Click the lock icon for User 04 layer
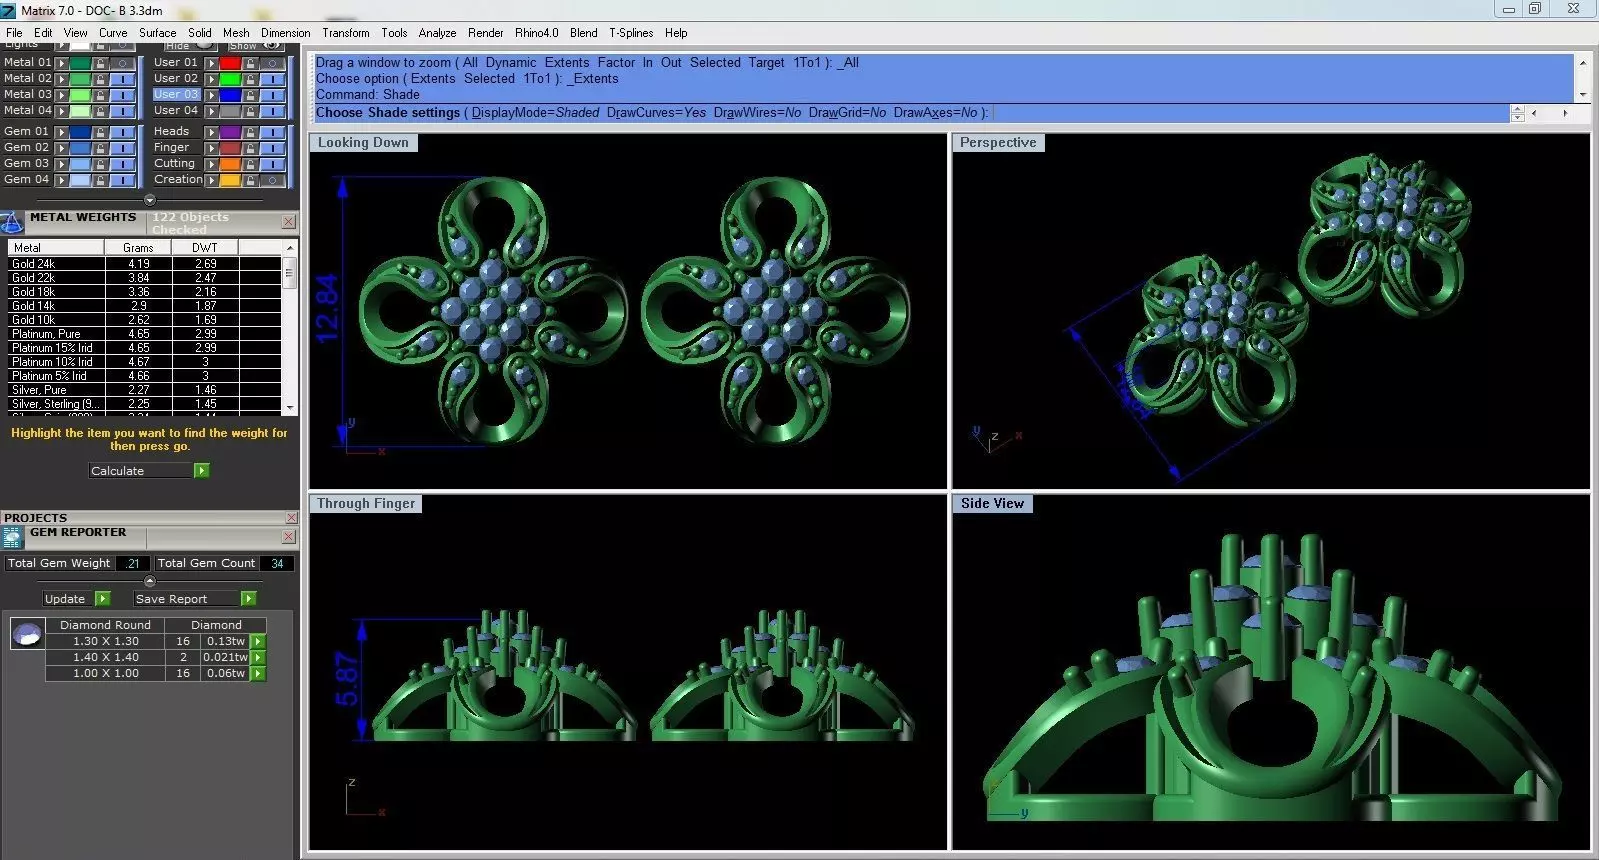Screen dimensions: 1599x860 (x=250, y=111)
